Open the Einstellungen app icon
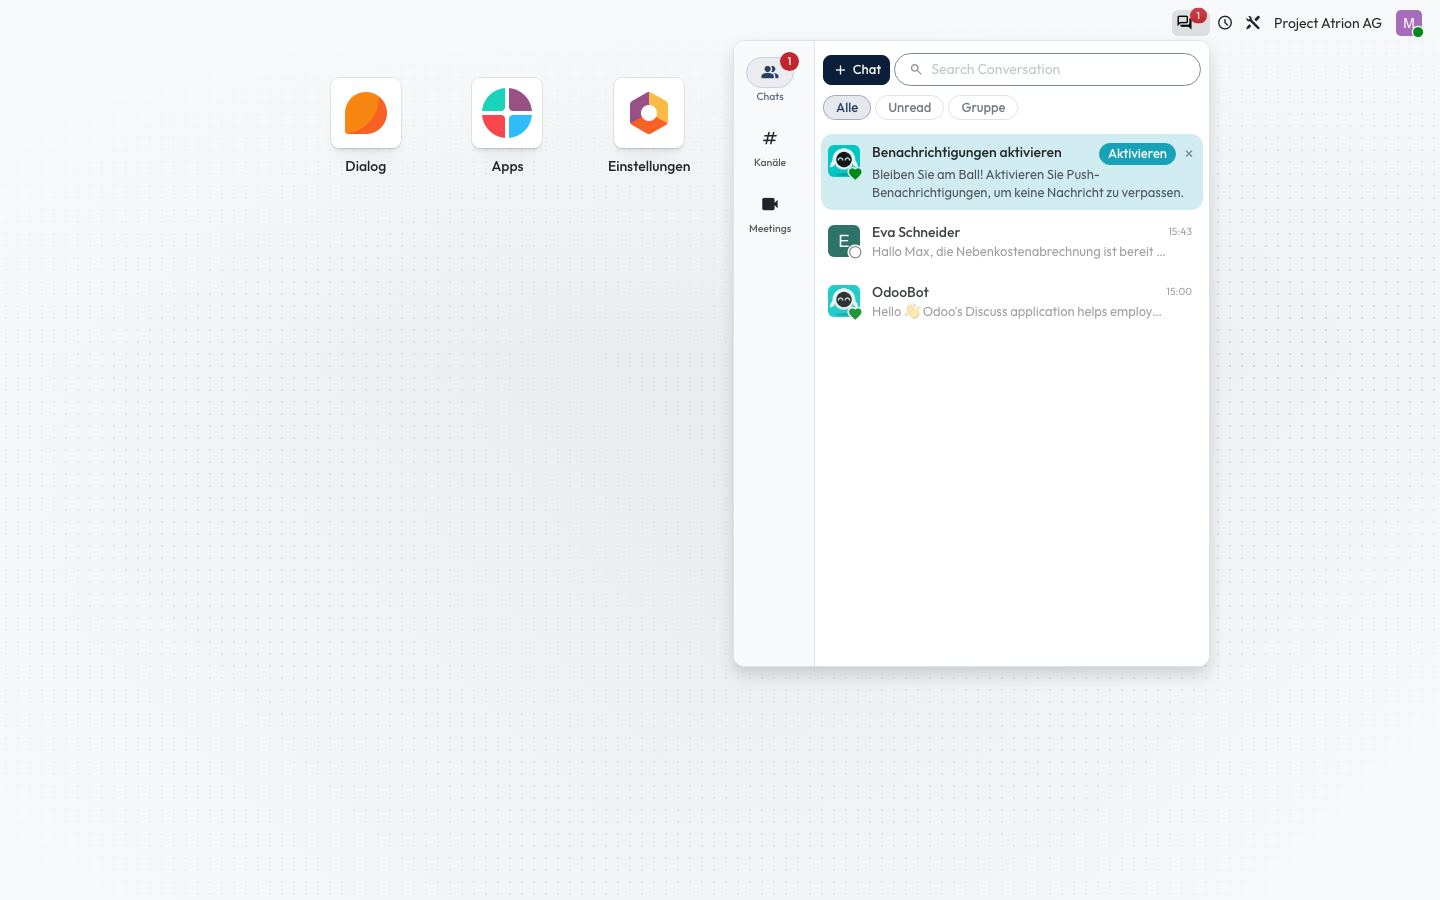This screenshot has height=900, width=1440. coord(649,113)
